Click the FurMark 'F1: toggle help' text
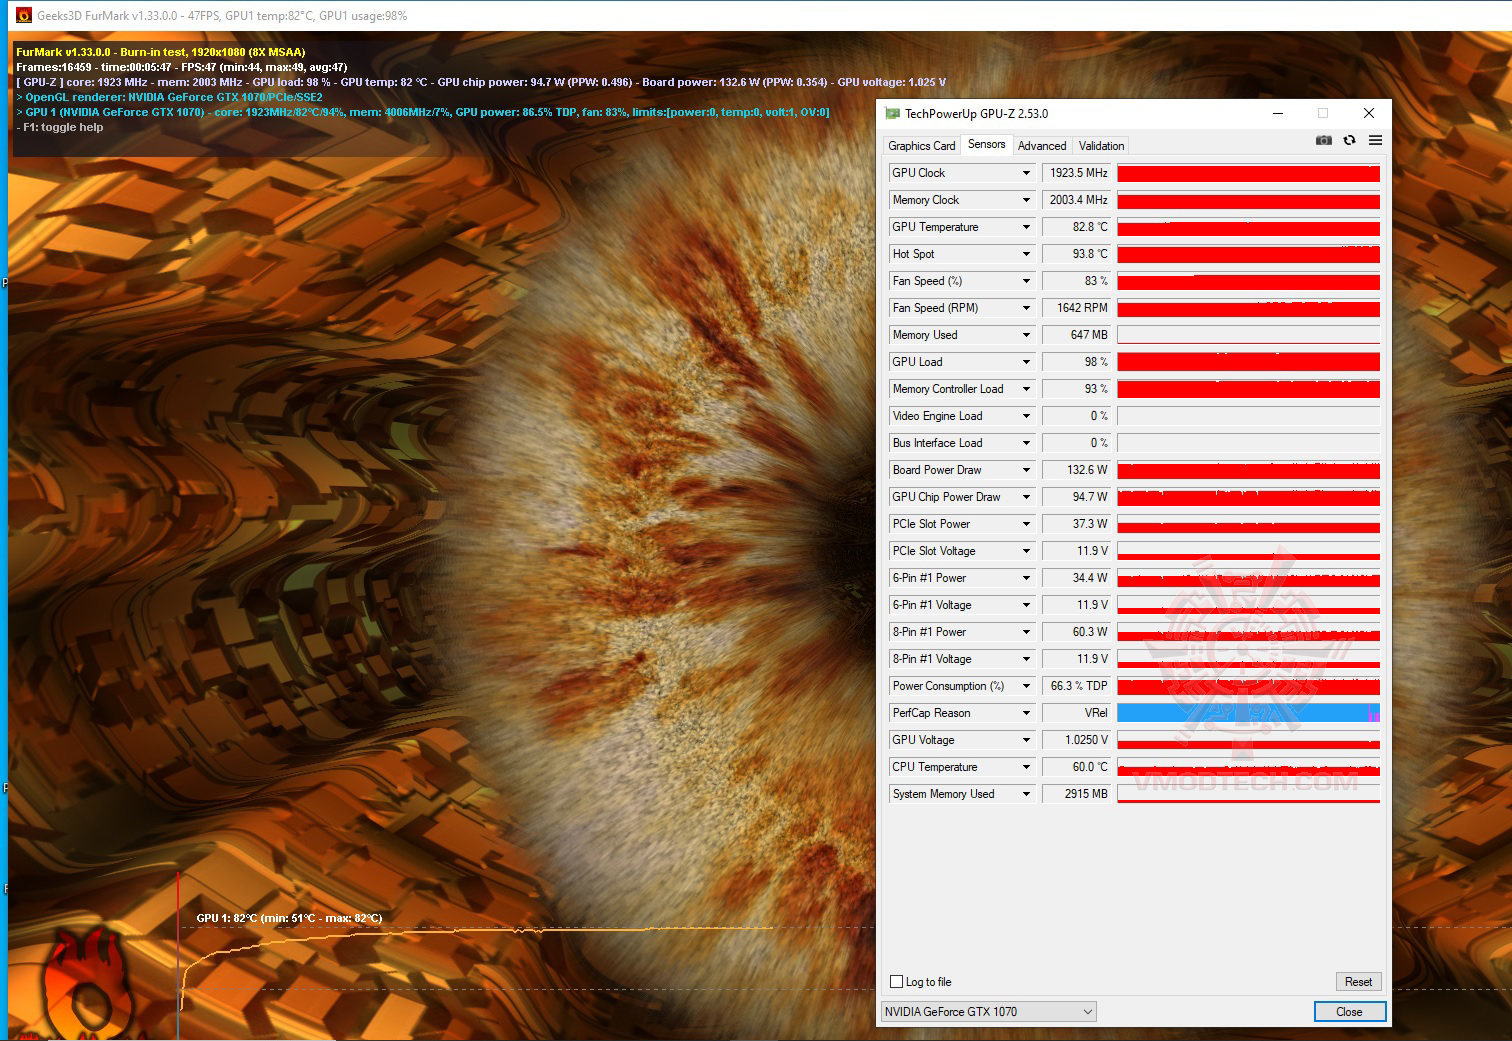This screenshot has width=1512, height=1041. pyautogui.click(x=60, y=128)
